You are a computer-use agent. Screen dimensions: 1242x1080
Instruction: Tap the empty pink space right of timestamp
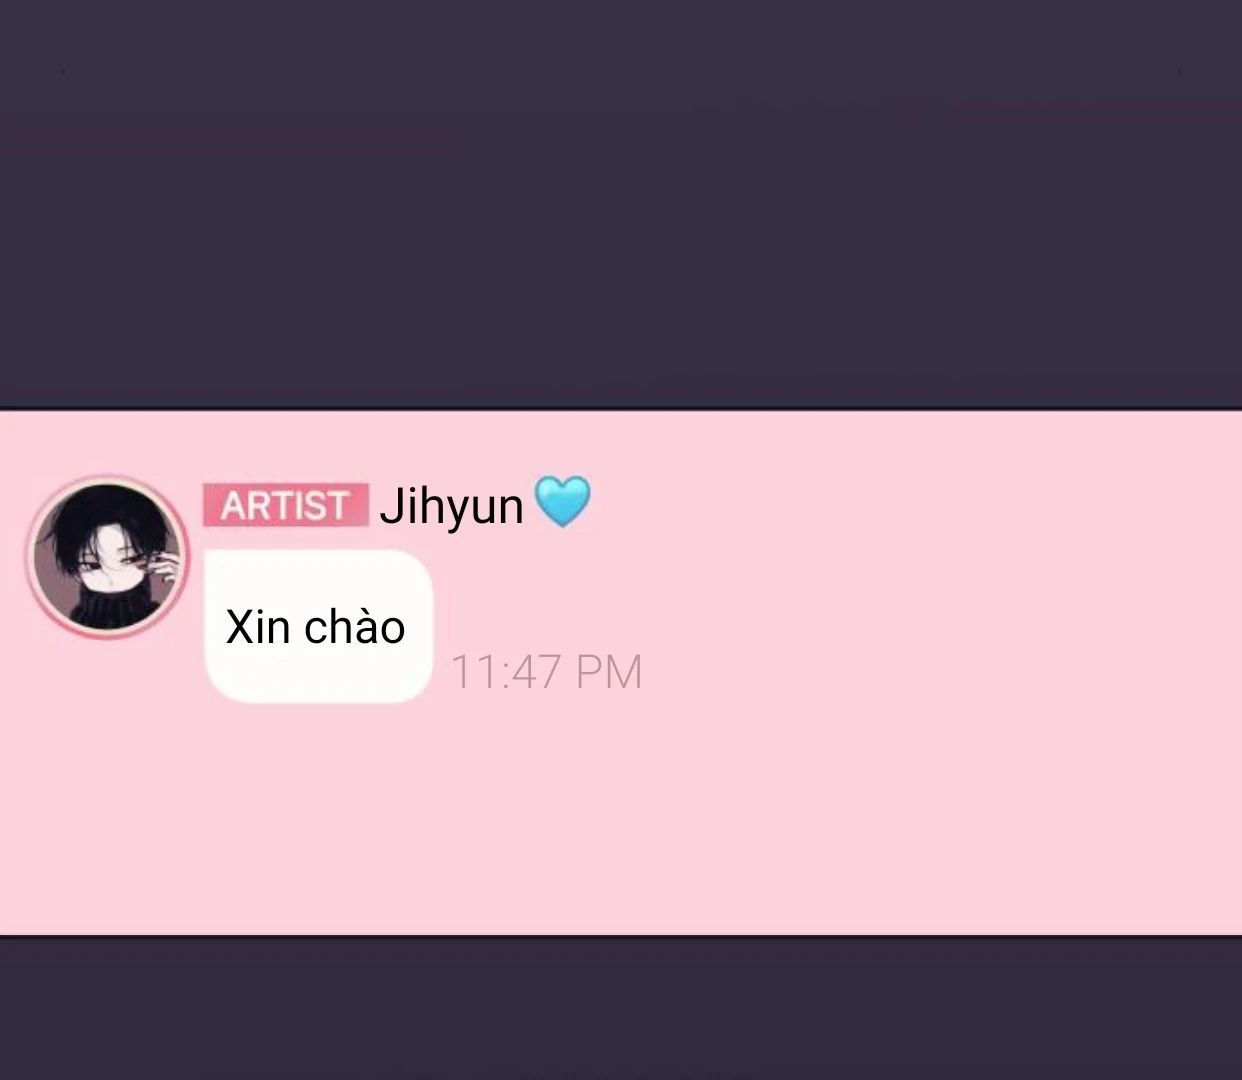pyautogui.click(x=940, y=672)
